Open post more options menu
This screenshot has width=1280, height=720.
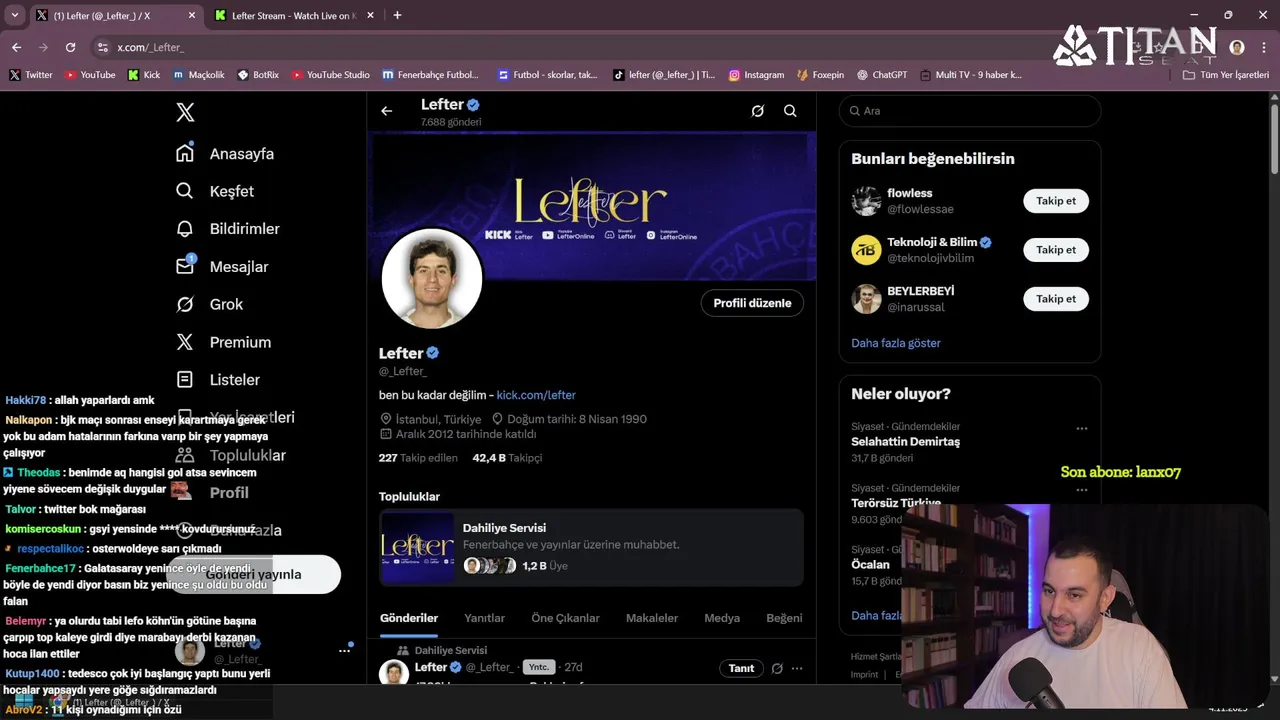[x=797, y=668]
